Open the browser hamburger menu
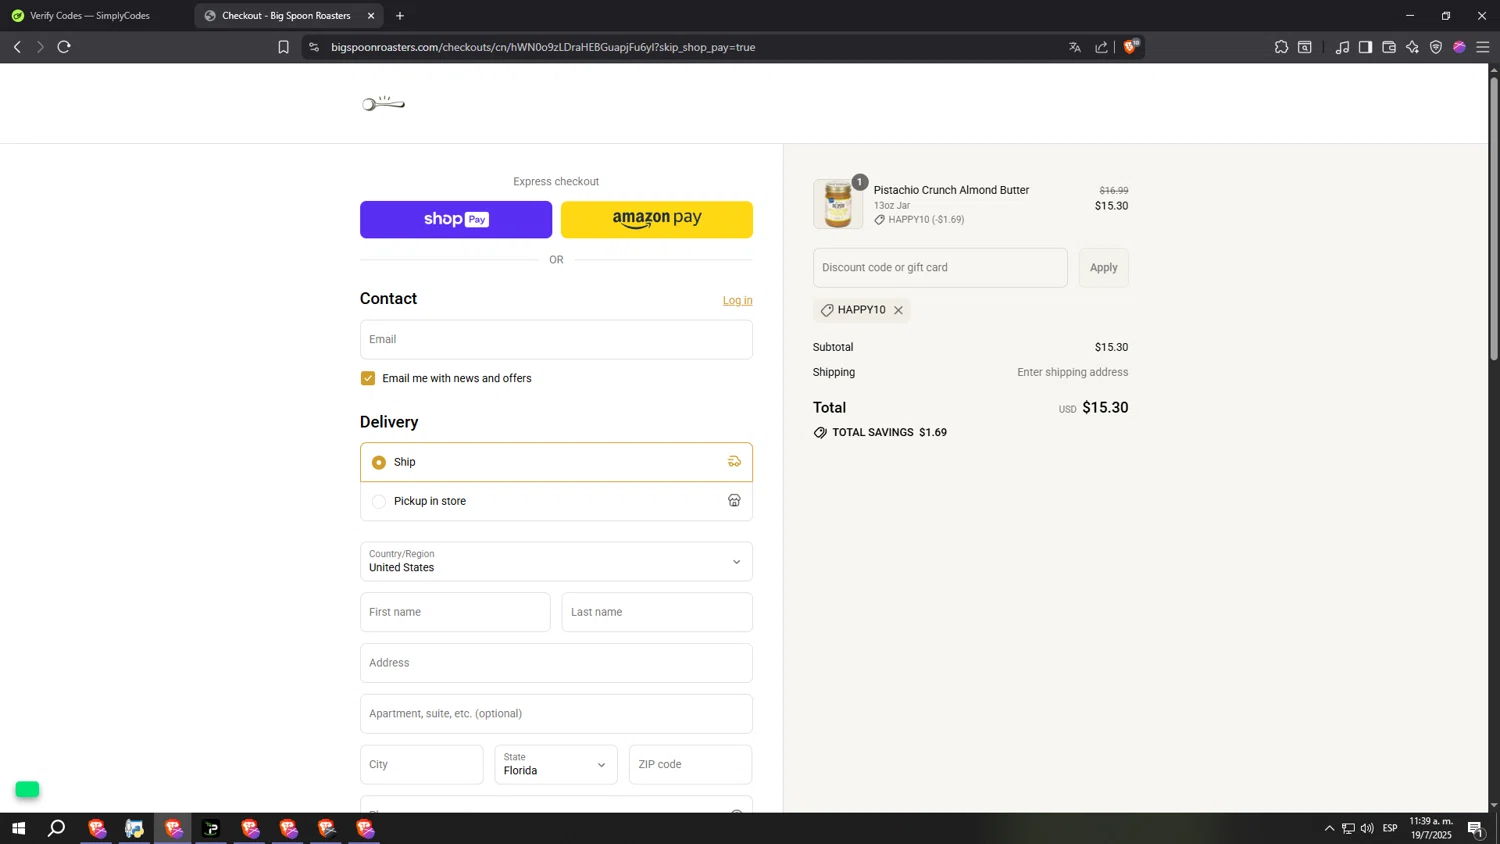This screenshot has width=1500, height=844. click(x=1483, y=47)
